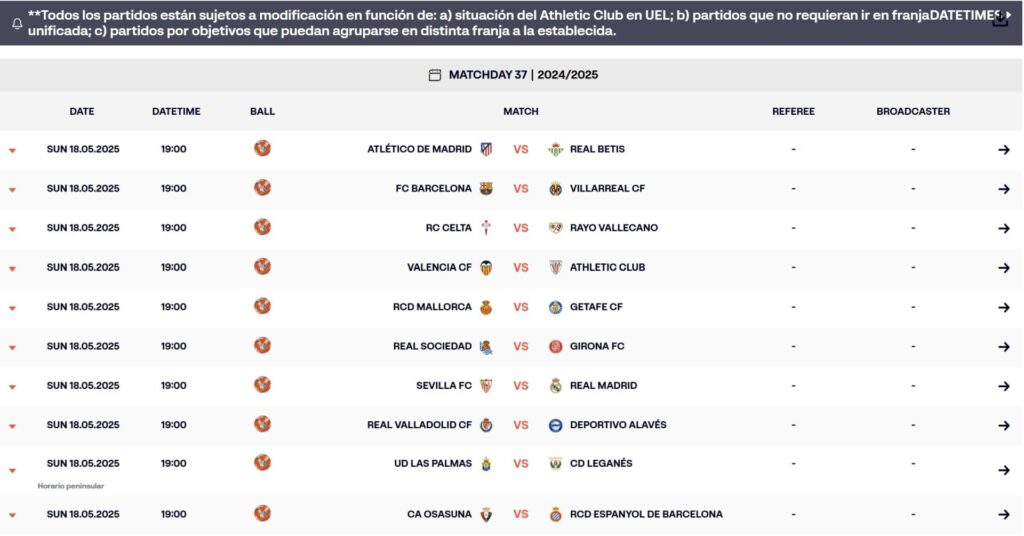Click the Valencia CF crest
This screenshot has height=536, width=1024.
tap(487, 268)
